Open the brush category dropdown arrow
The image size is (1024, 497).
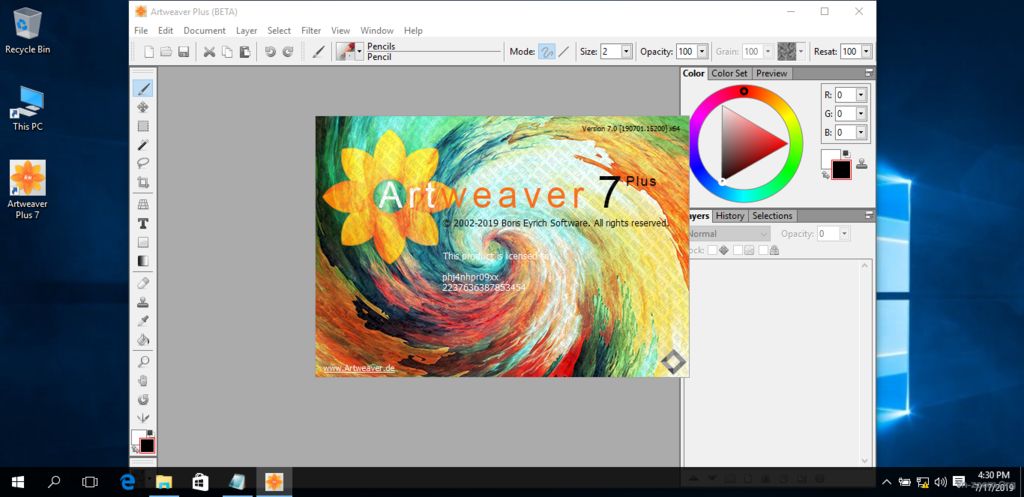pos(359,52)
